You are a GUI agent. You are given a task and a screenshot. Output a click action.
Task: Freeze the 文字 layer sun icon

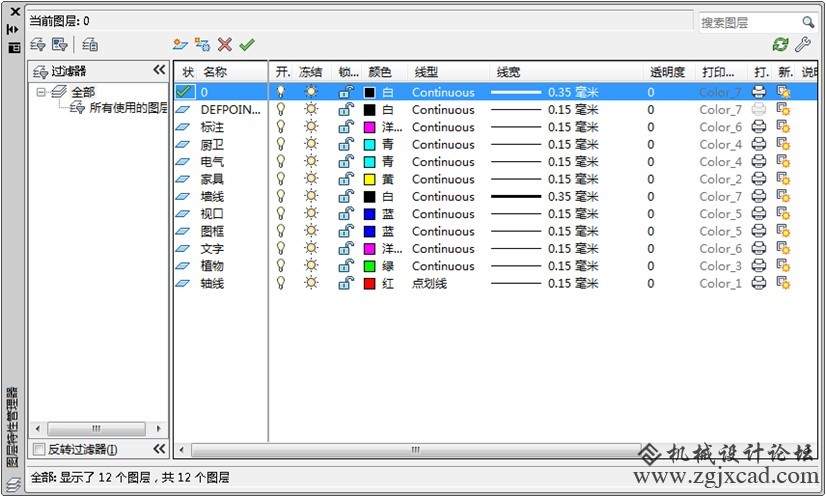(x=311, y=249)
